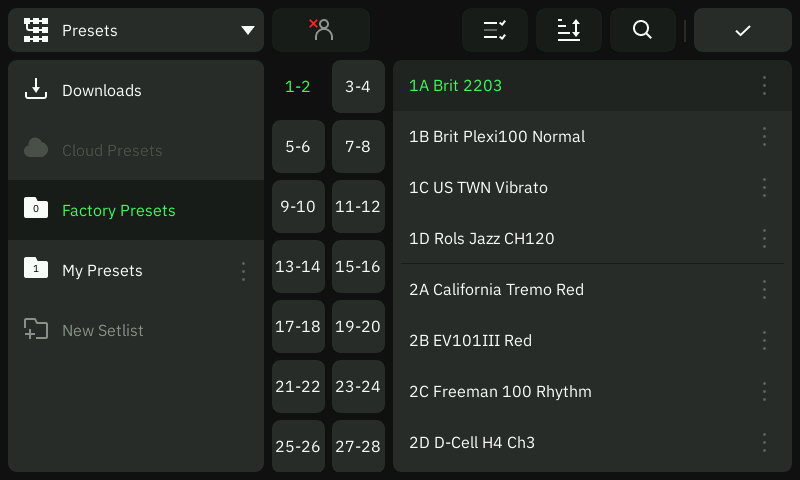Click the user account icon with red X
This screenshot has width=800, height=480.
point(321,30)
